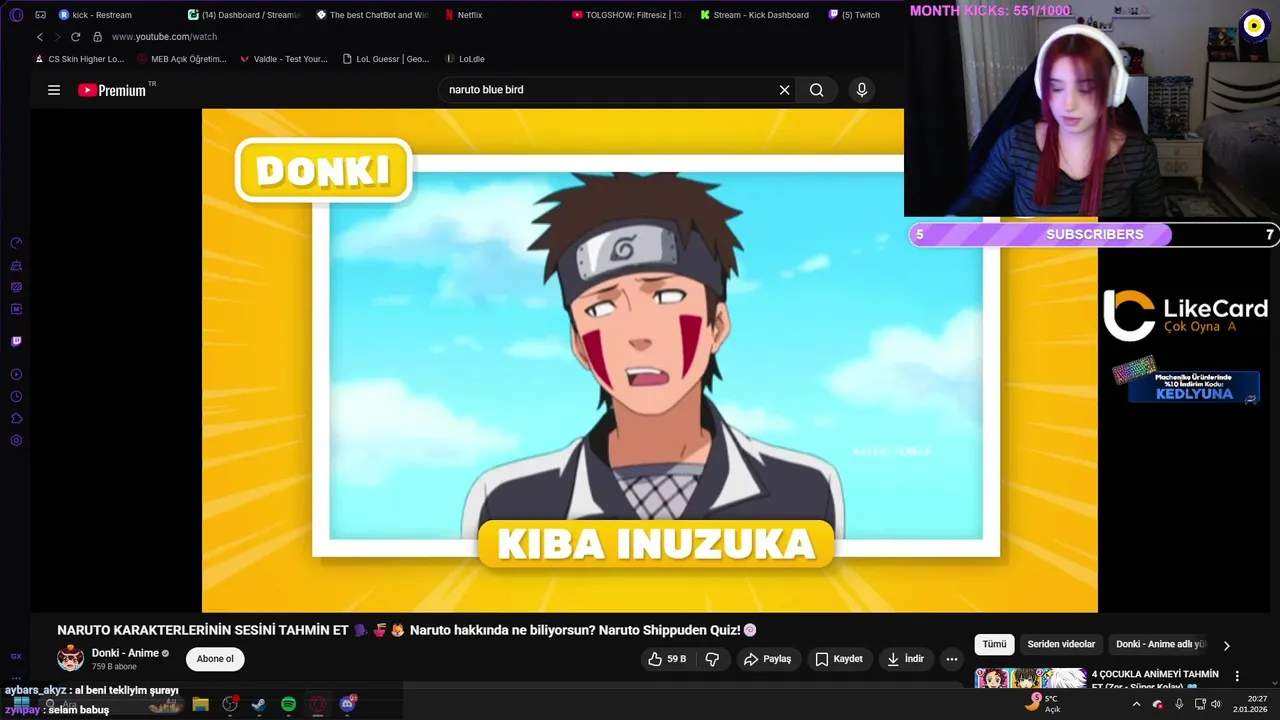The height and width of the screenshot is (720, 1280).
Task: Open the settings gear in Opera sidebar
Action: point(16,441)
